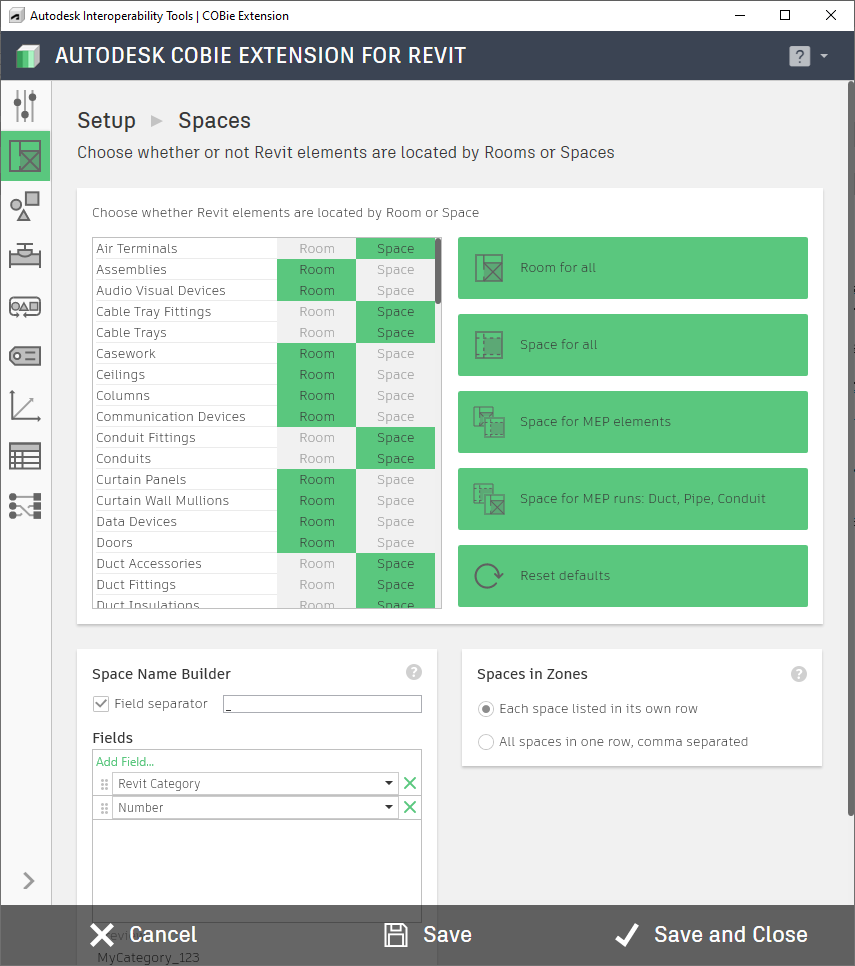Open the coordinates axes icon in sidebar

coord(25,406)
